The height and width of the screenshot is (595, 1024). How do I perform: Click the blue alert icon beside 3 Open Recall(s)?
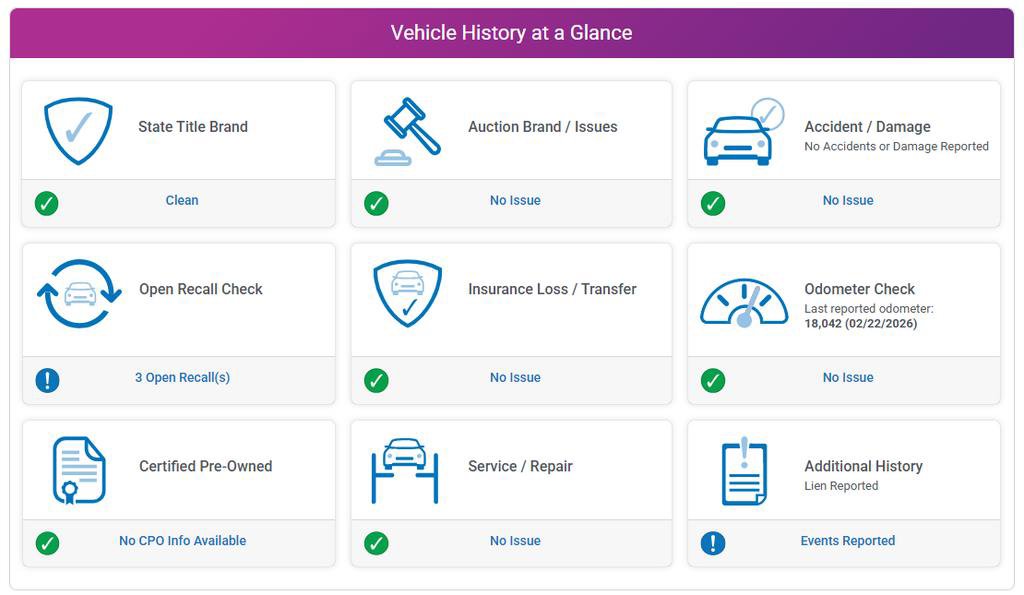click(x=47, y=380)
